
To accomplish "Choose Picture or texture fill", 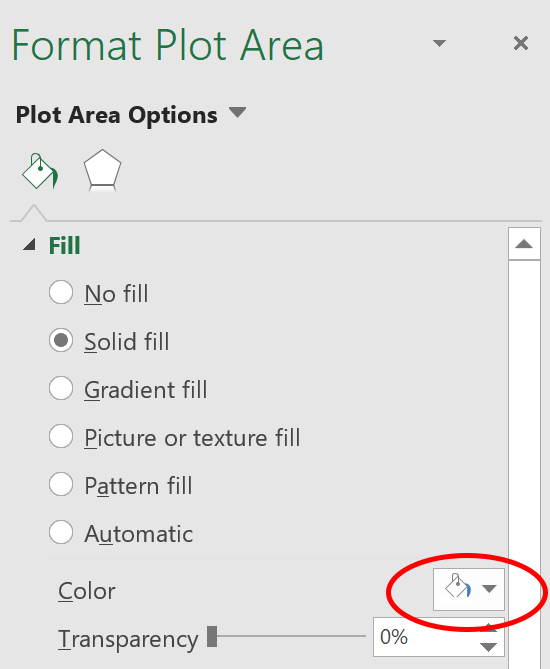I will click(x=175, y=437).
